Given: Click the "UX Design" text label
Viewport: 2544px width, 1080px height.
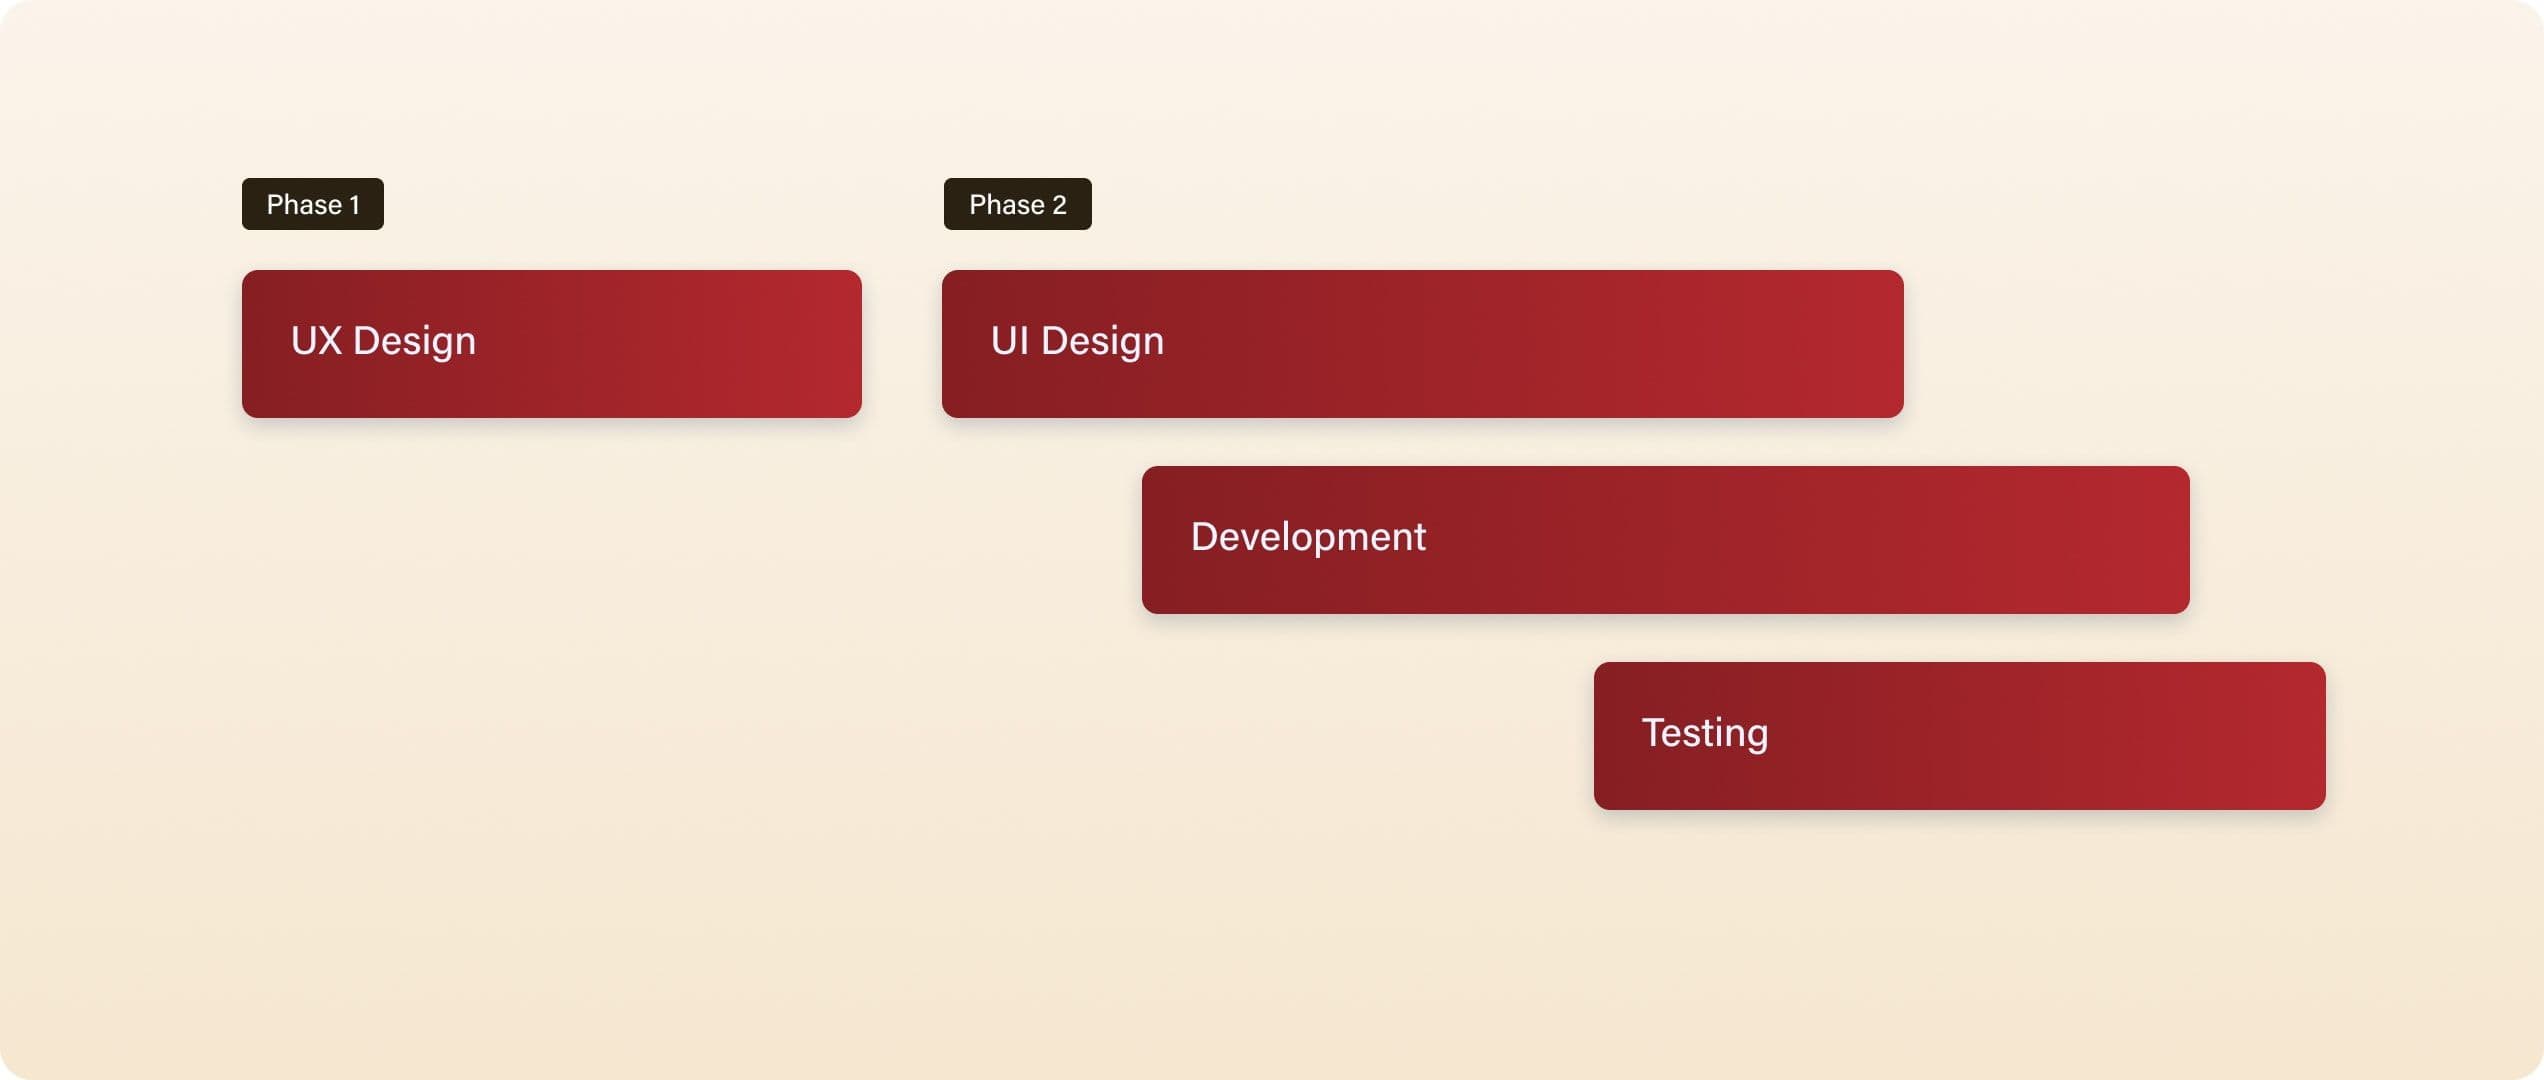Looking at the screenshot, I should (x=383, y=341).
